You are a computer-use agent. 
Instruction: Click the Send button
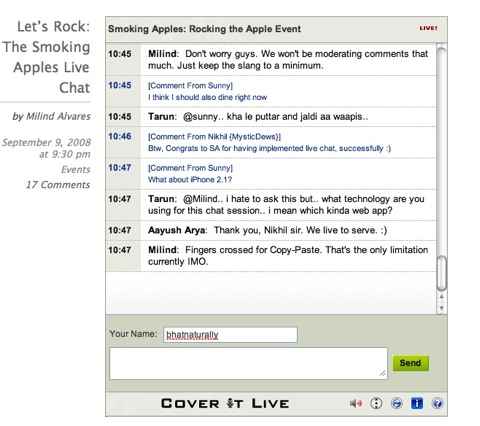410,363
